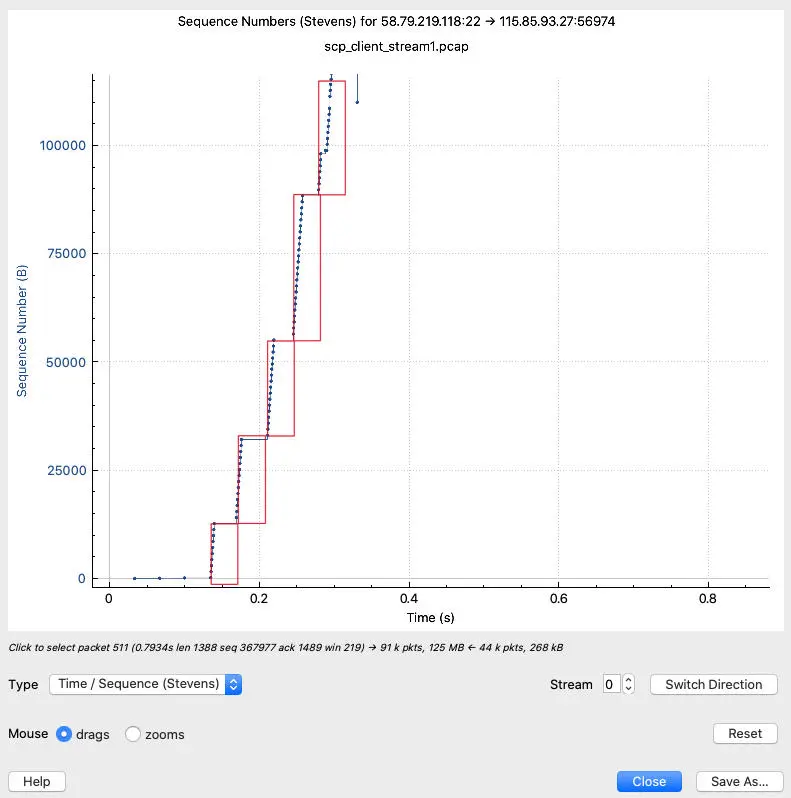Click the 100000 y-axis tick label
This screenshot has height=798, width=791.
tap(63, 146)
